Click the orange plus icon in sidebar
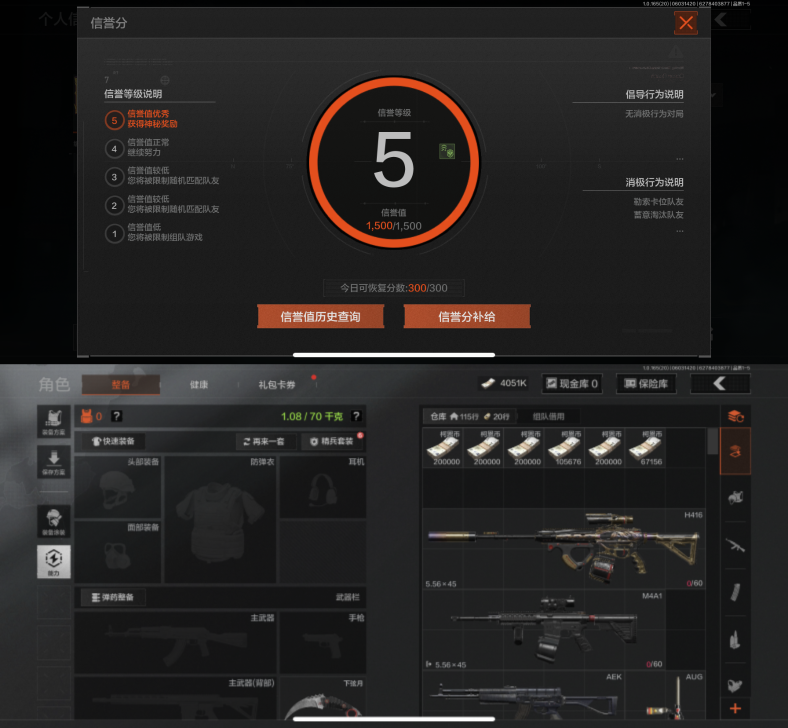This screenshot has height=728, width=788. 735,708
